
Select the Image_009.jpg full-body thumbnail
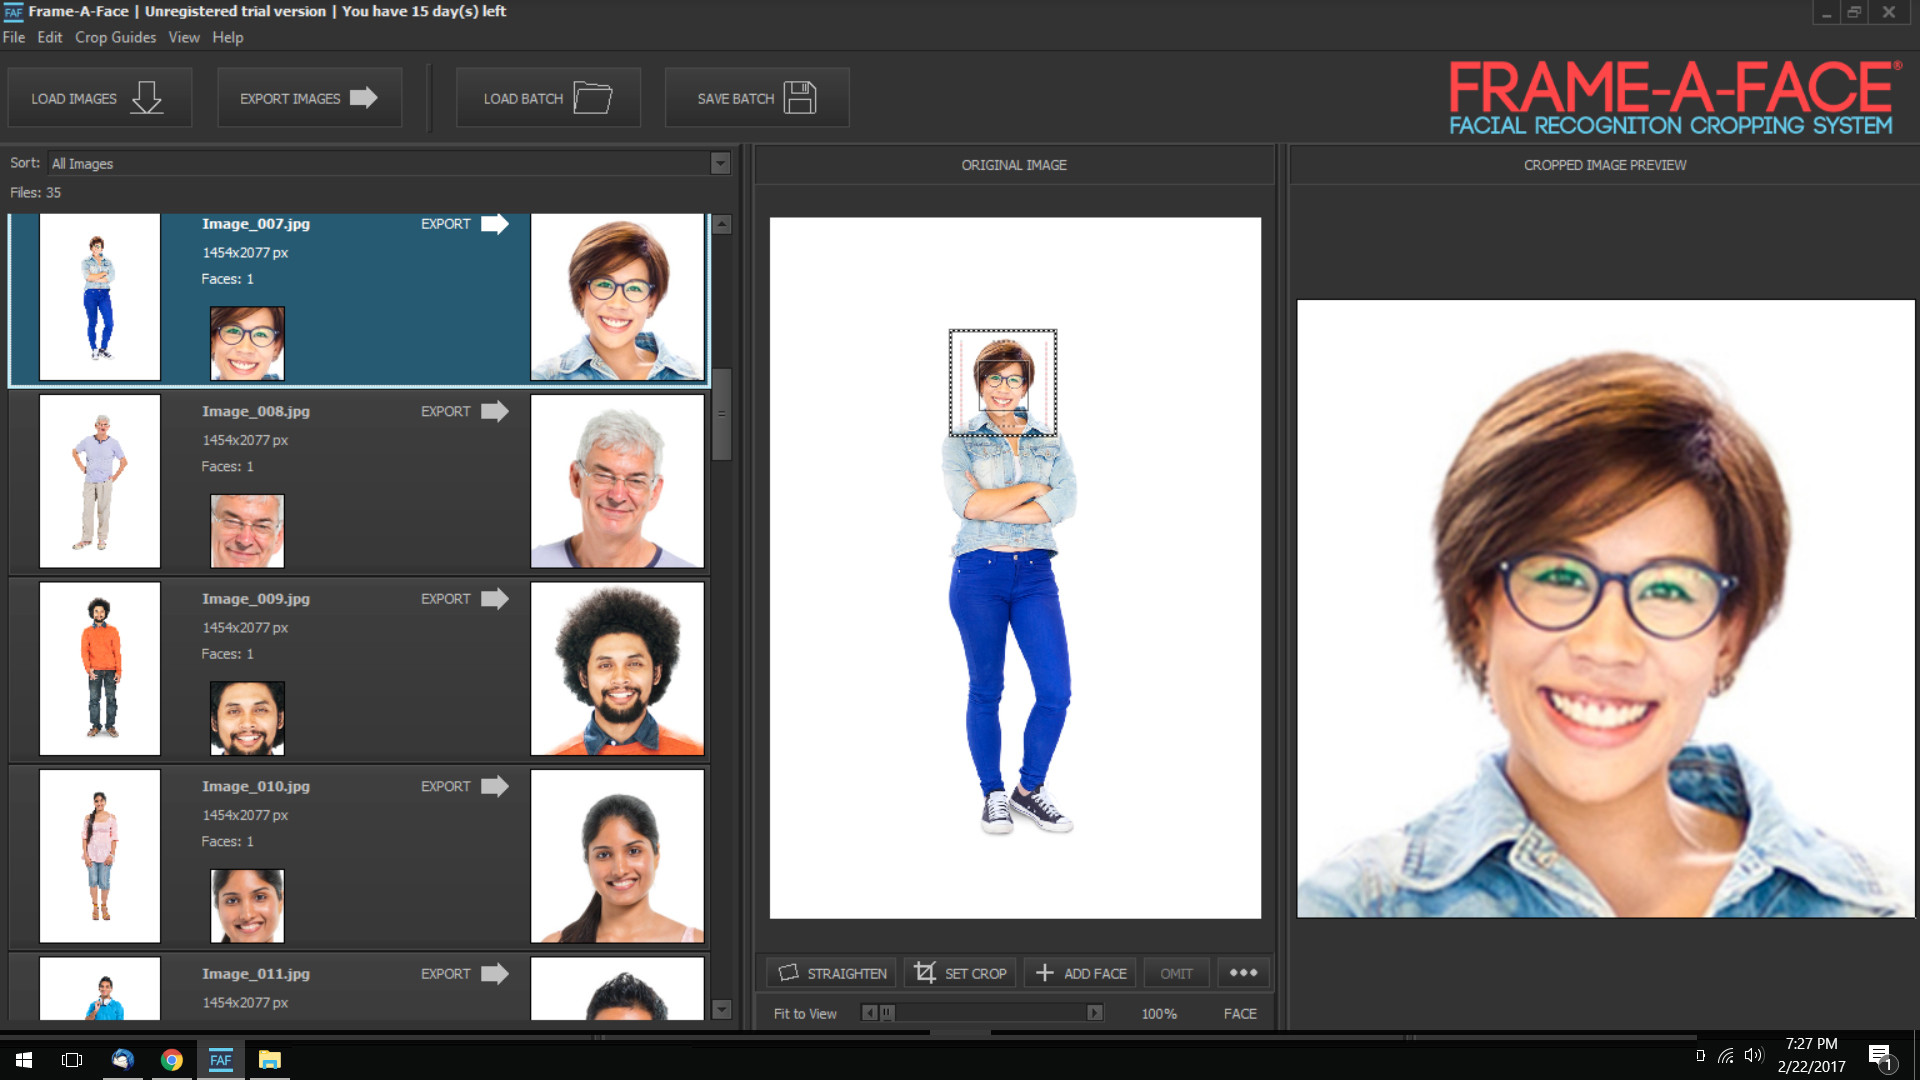100,668
